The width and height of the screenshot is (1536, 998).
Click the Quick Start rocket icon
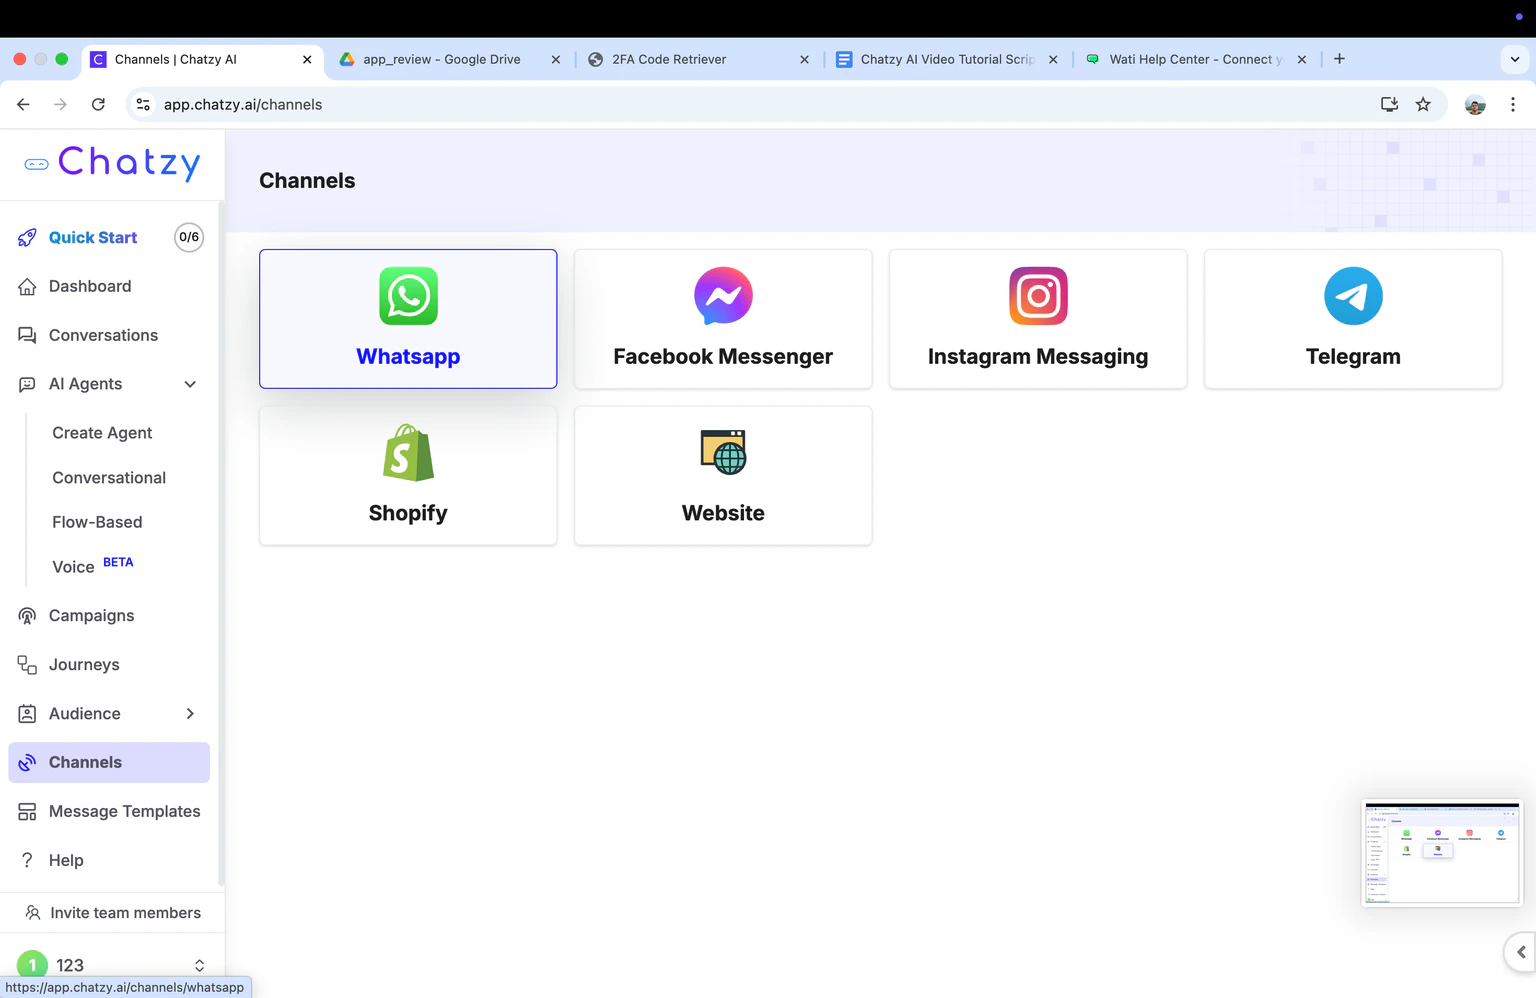tap(27, 237)
